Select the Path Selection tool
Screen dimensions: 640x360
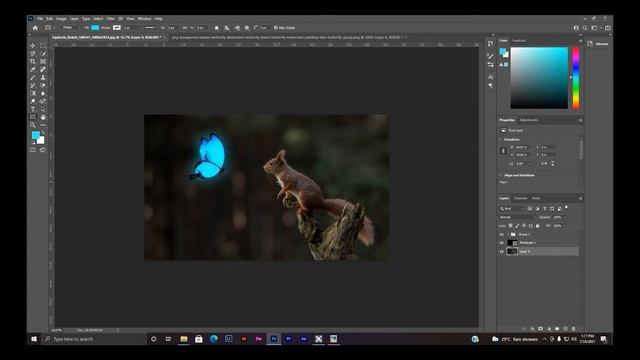(43, 109)
